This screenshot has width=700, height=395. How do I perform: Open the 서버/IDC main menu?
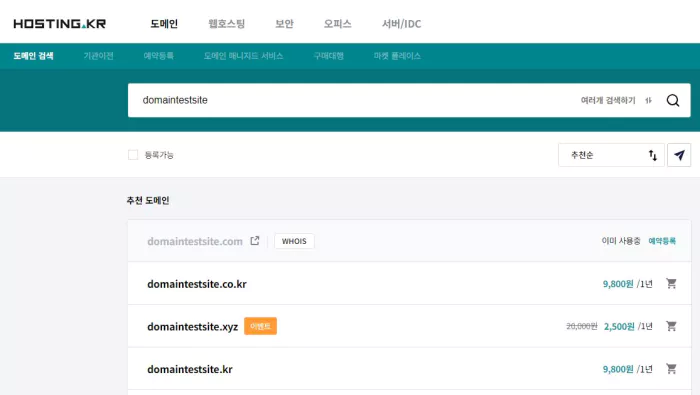(x=401, y=24)
